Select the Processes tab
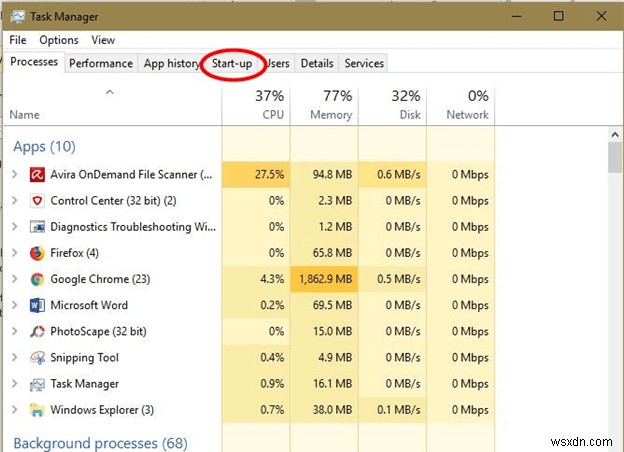Viewport: 624px width, 452px height. pos(34,62)
